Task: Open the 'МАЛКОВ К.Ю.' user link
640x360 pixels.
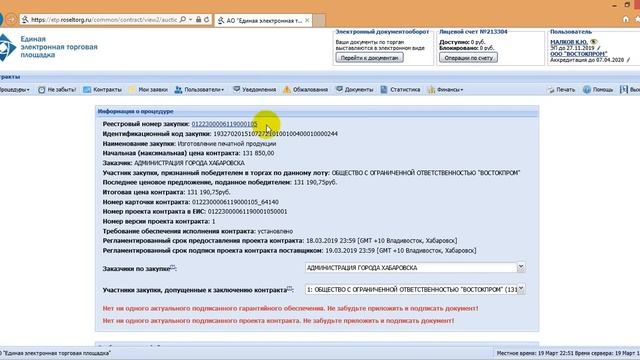Action: point(569,42)
